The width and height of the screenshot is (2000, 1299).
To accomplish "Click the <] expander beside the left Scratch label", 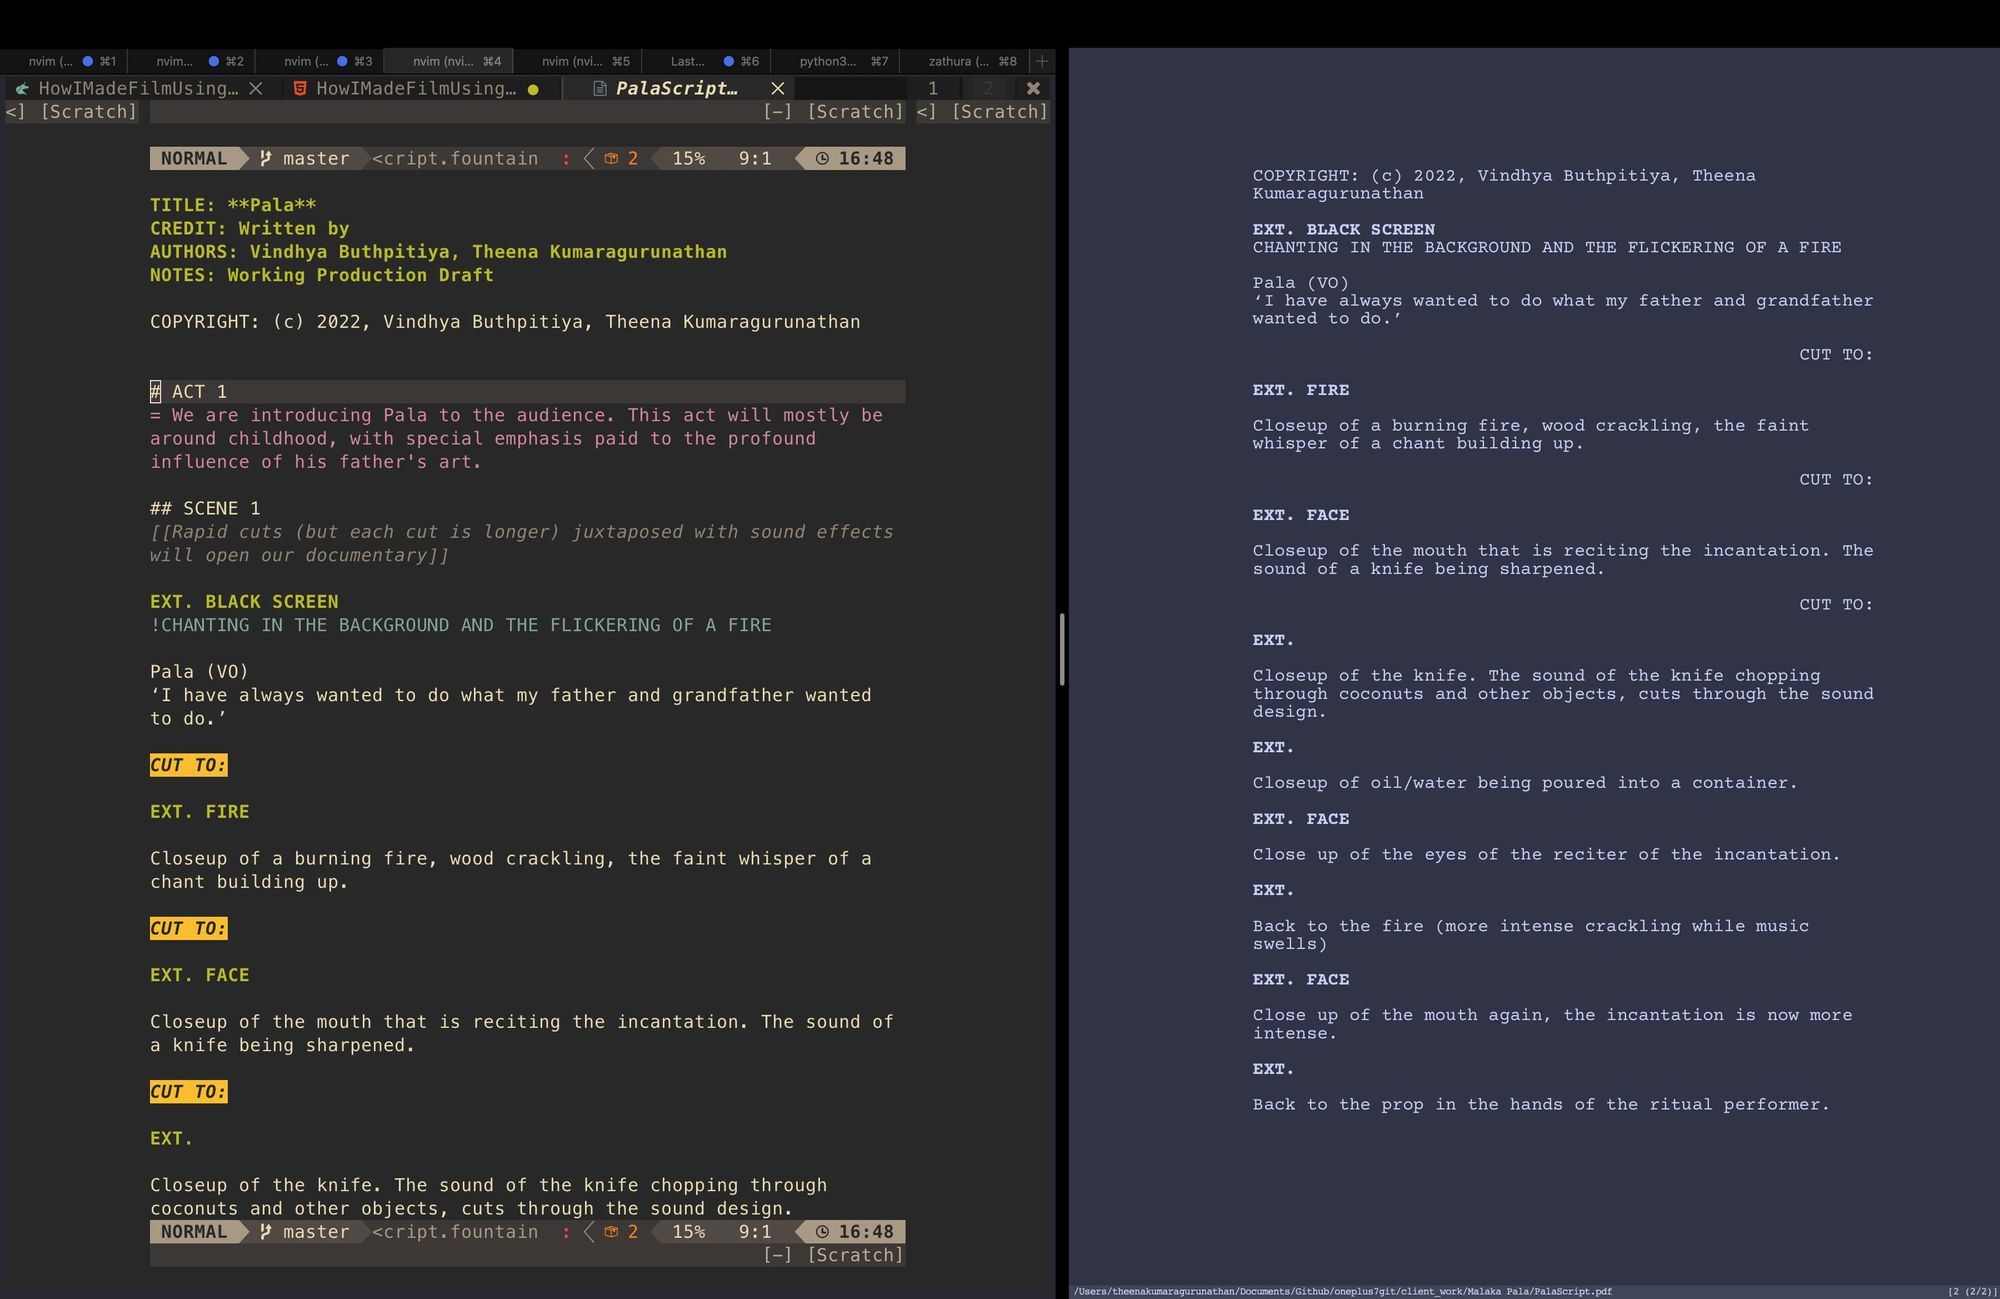I will (x=13, y=111).
